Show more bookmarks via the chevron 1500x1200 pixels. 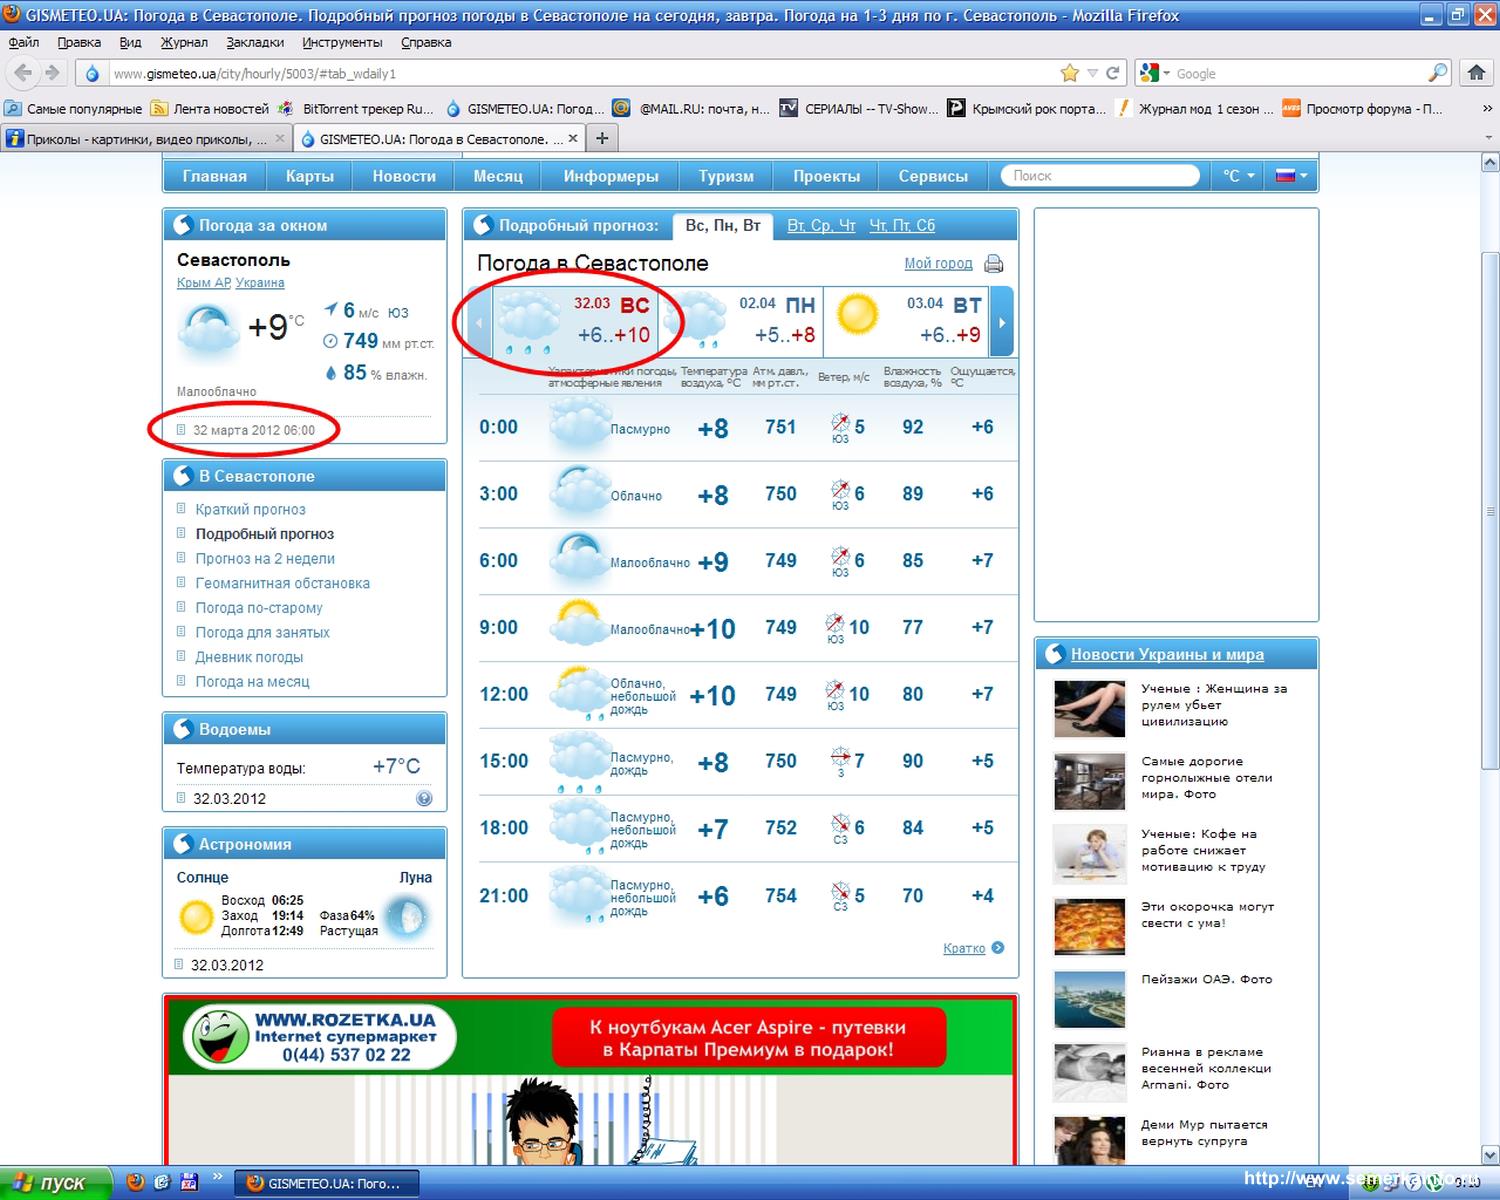1487,109
